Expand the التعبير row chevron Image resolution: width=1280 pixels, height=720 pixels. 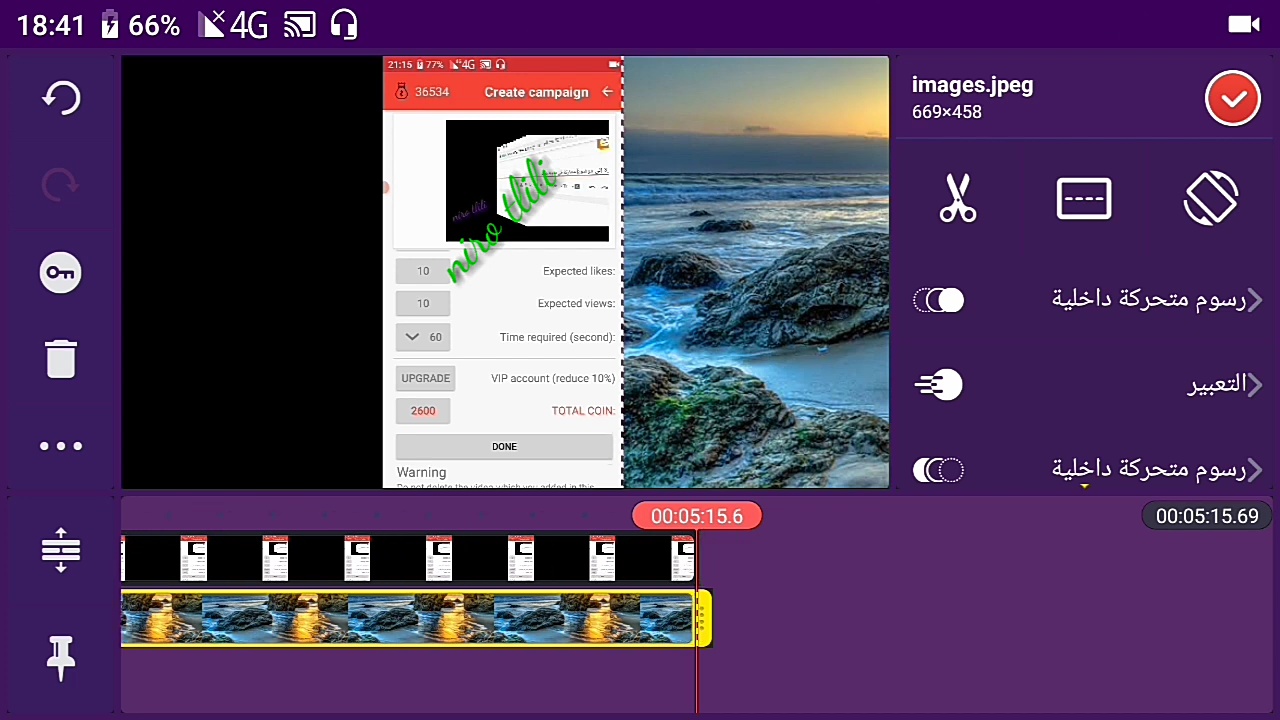(x=1254, y=385)
